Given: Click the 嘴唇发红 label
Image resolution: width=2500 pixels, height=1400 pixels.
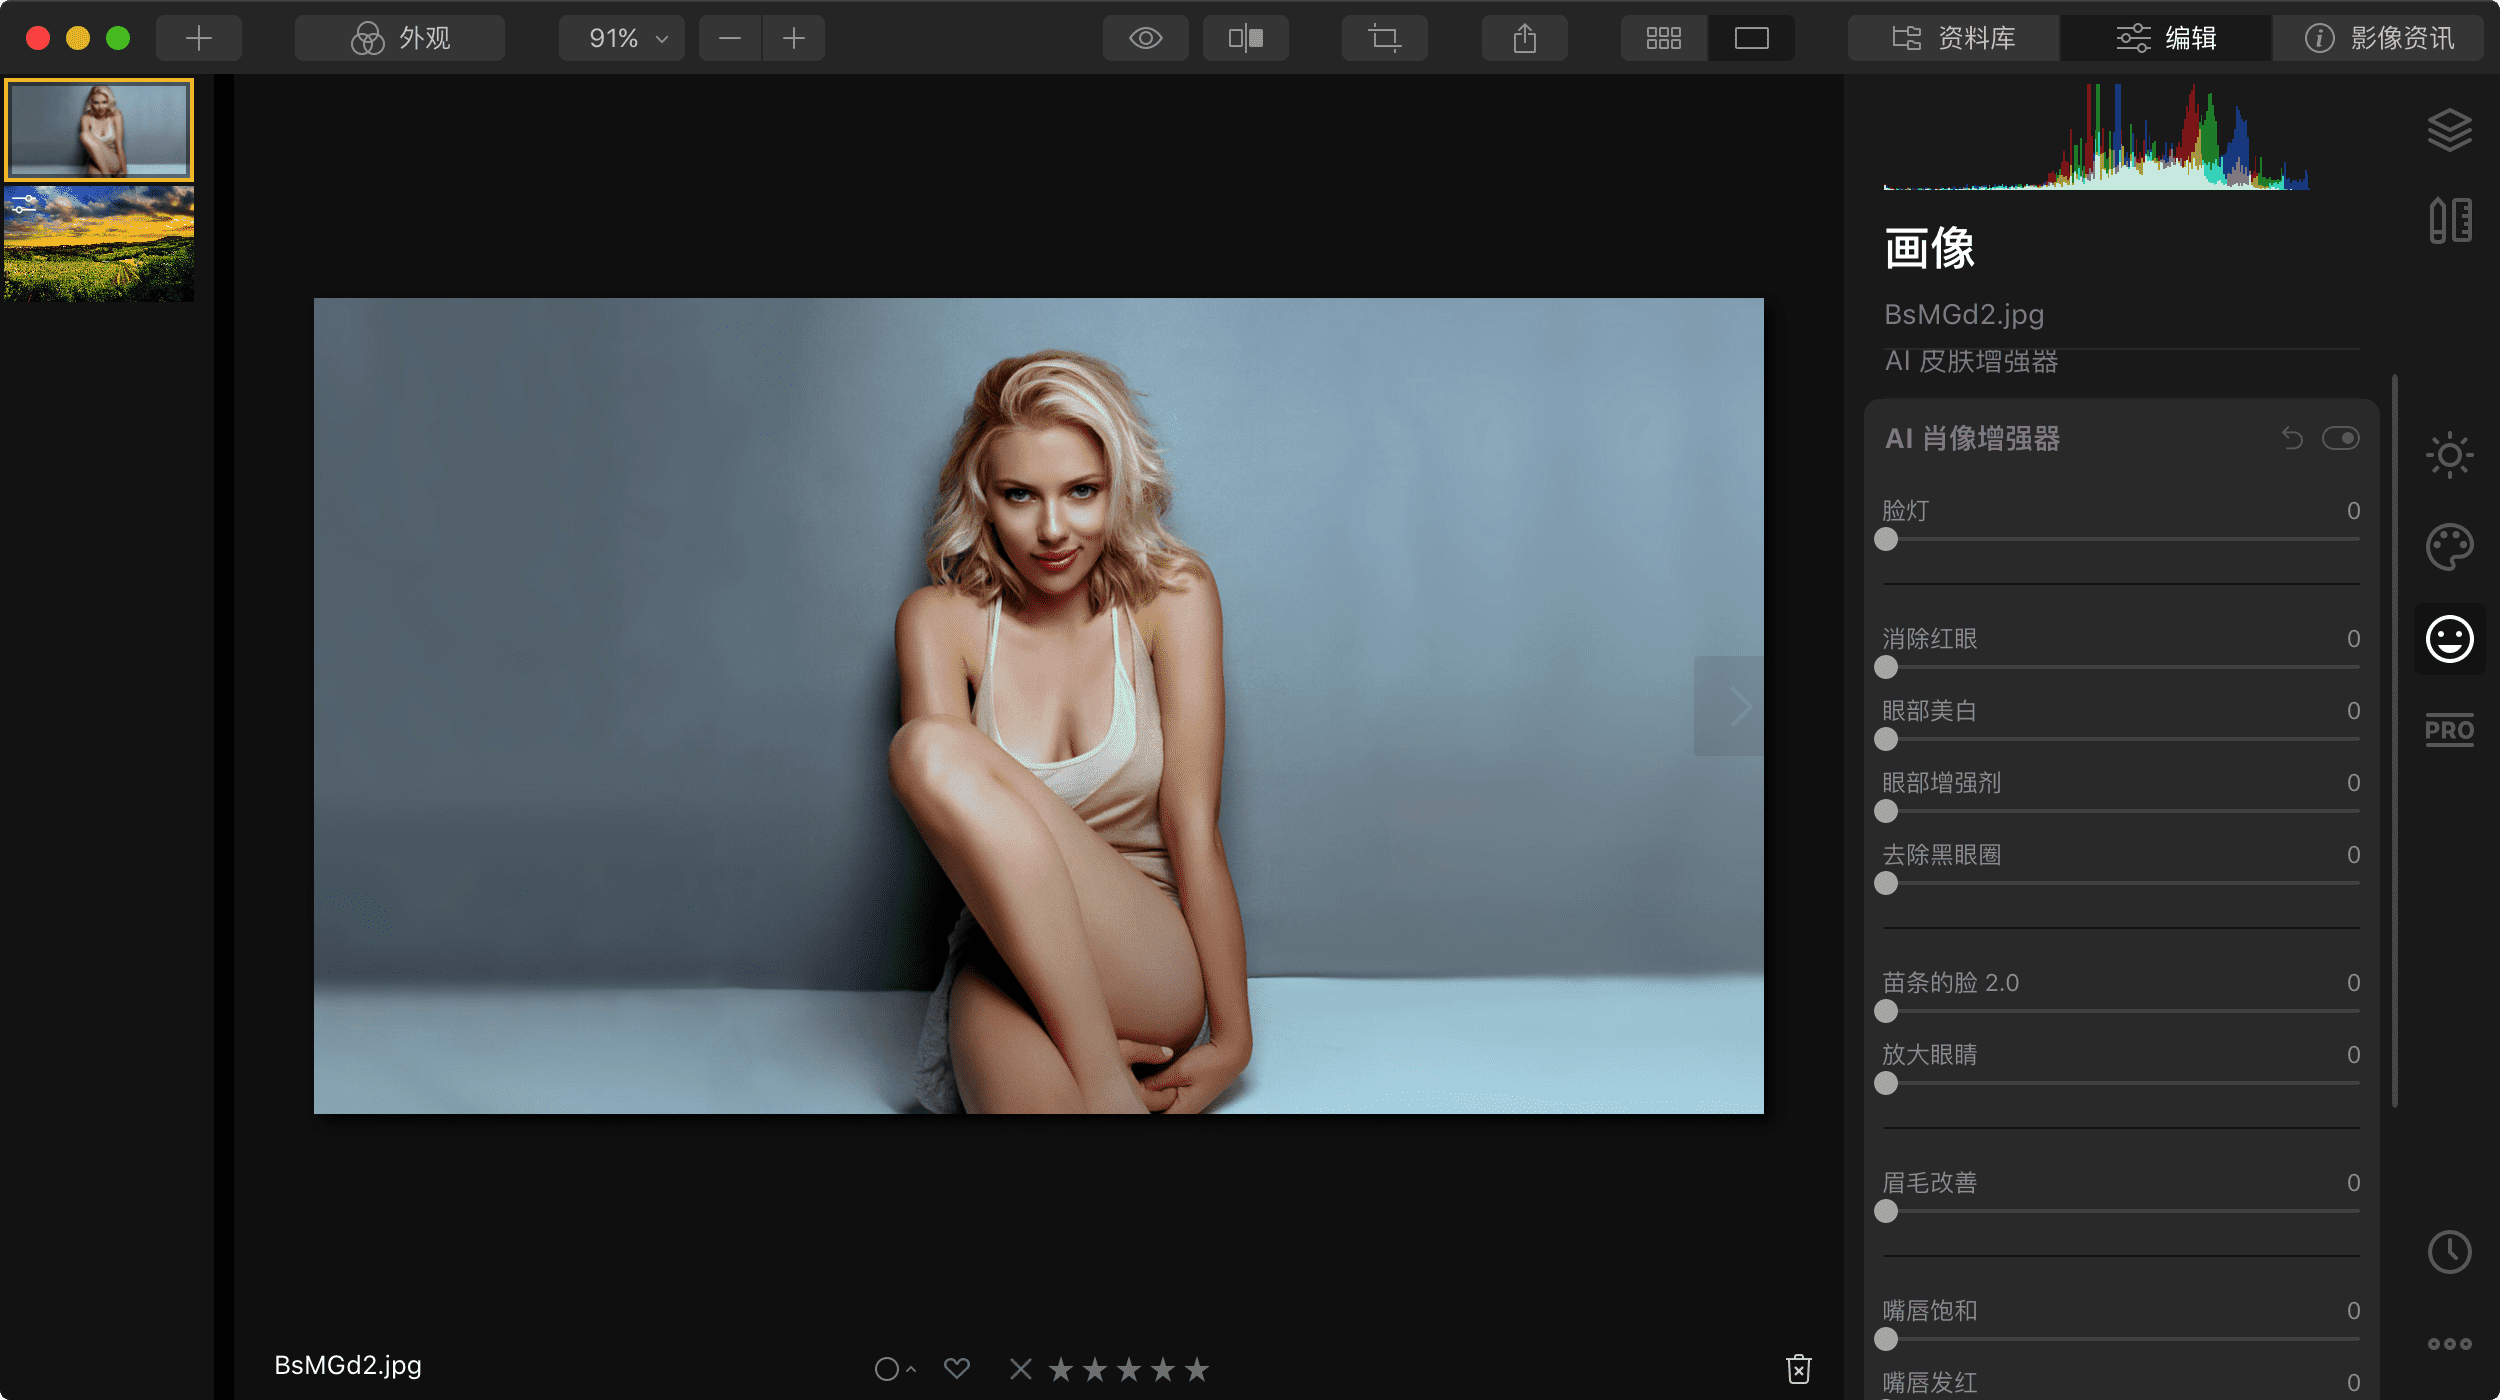Looking at the screenshot, I should pos(1929,1382).
